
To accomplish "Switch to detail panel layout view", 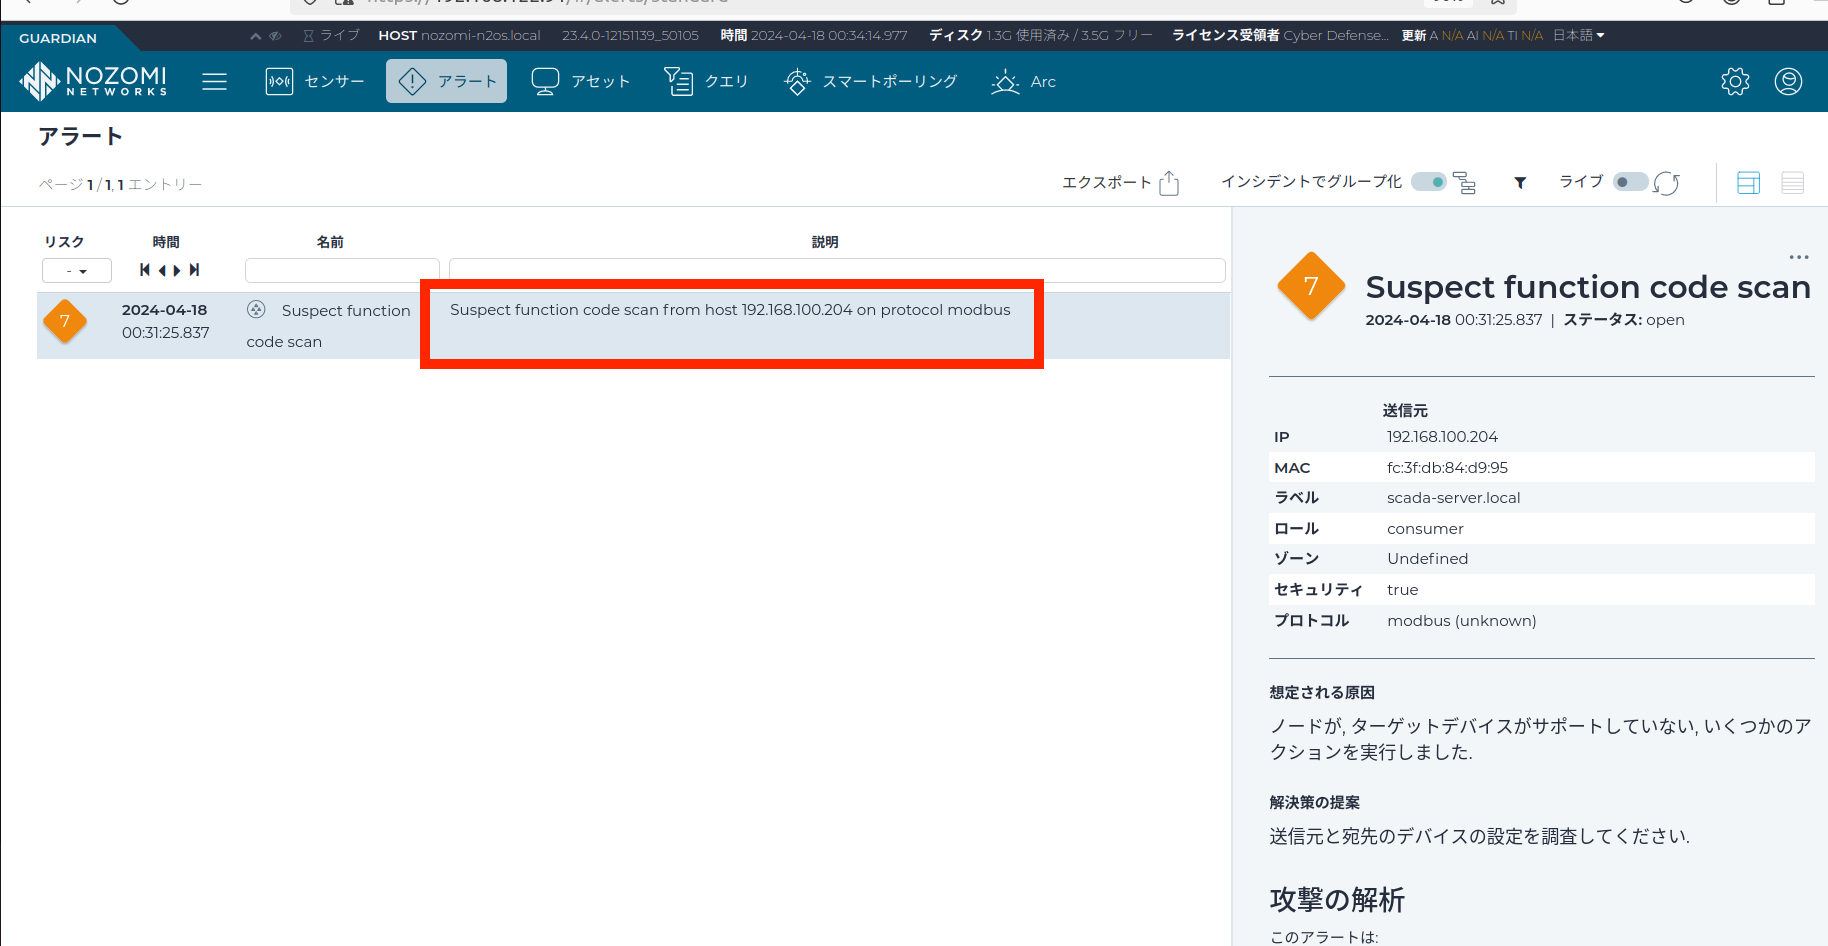I will click(x=1748, y=183).
